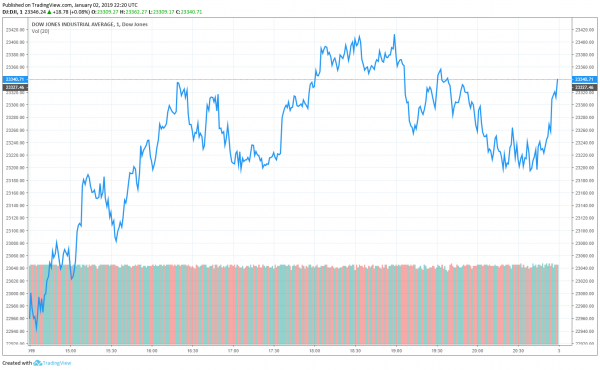Click the close value C:23340.71 in header
The image size is (600, 370).
pyautogui.click(x=189, y=12)
